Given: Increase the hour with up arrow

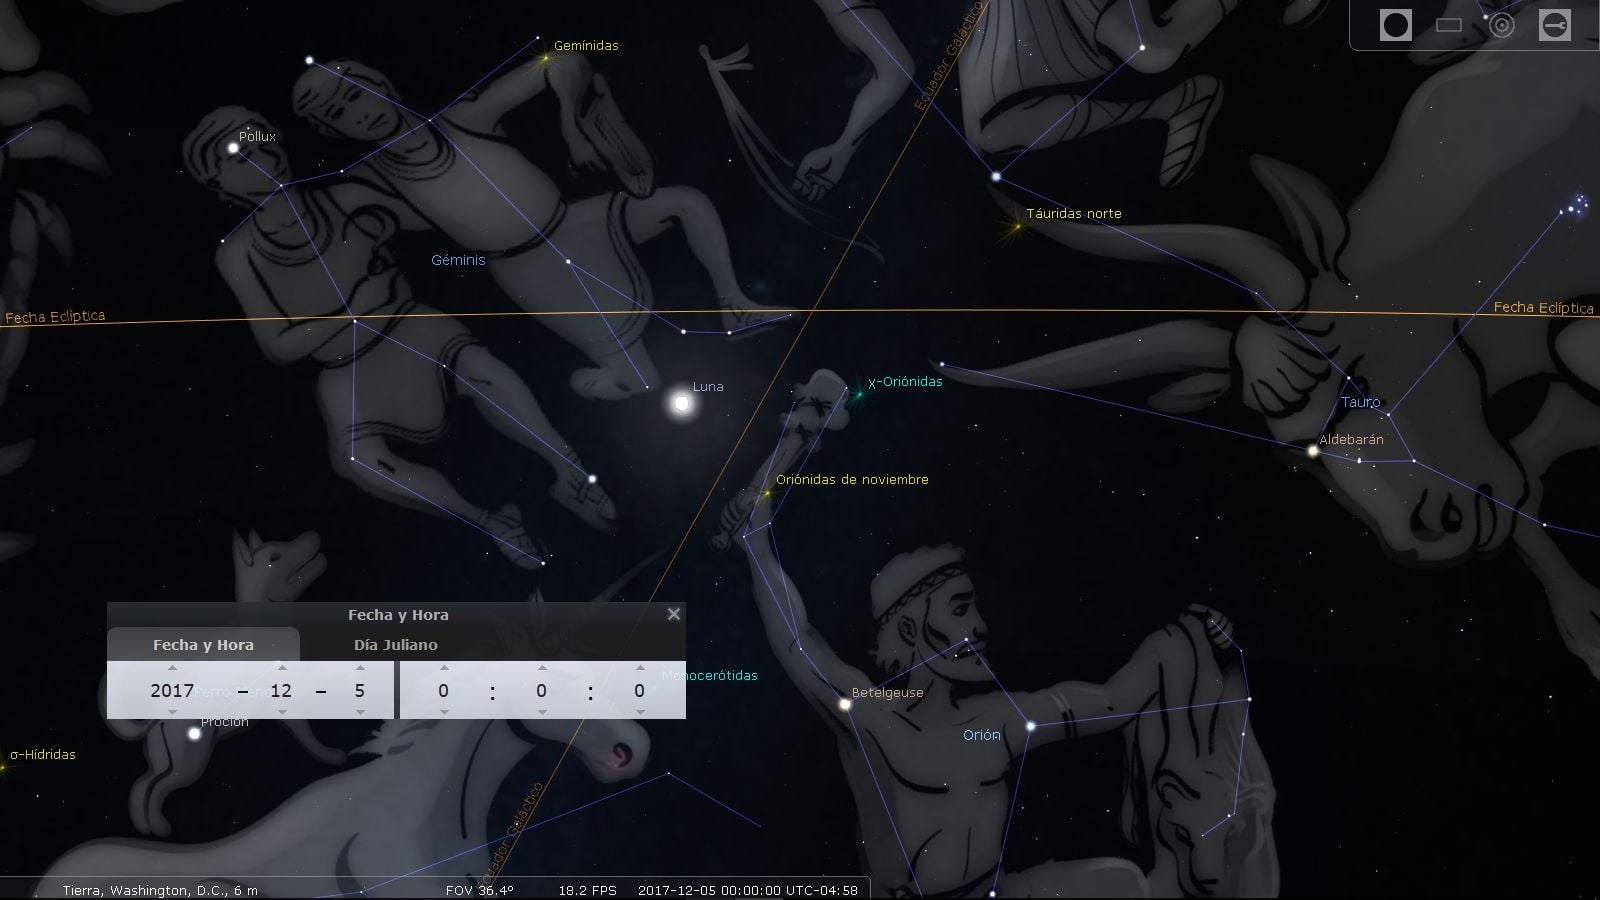Looking at the screenshot, I should pos(444,668).
